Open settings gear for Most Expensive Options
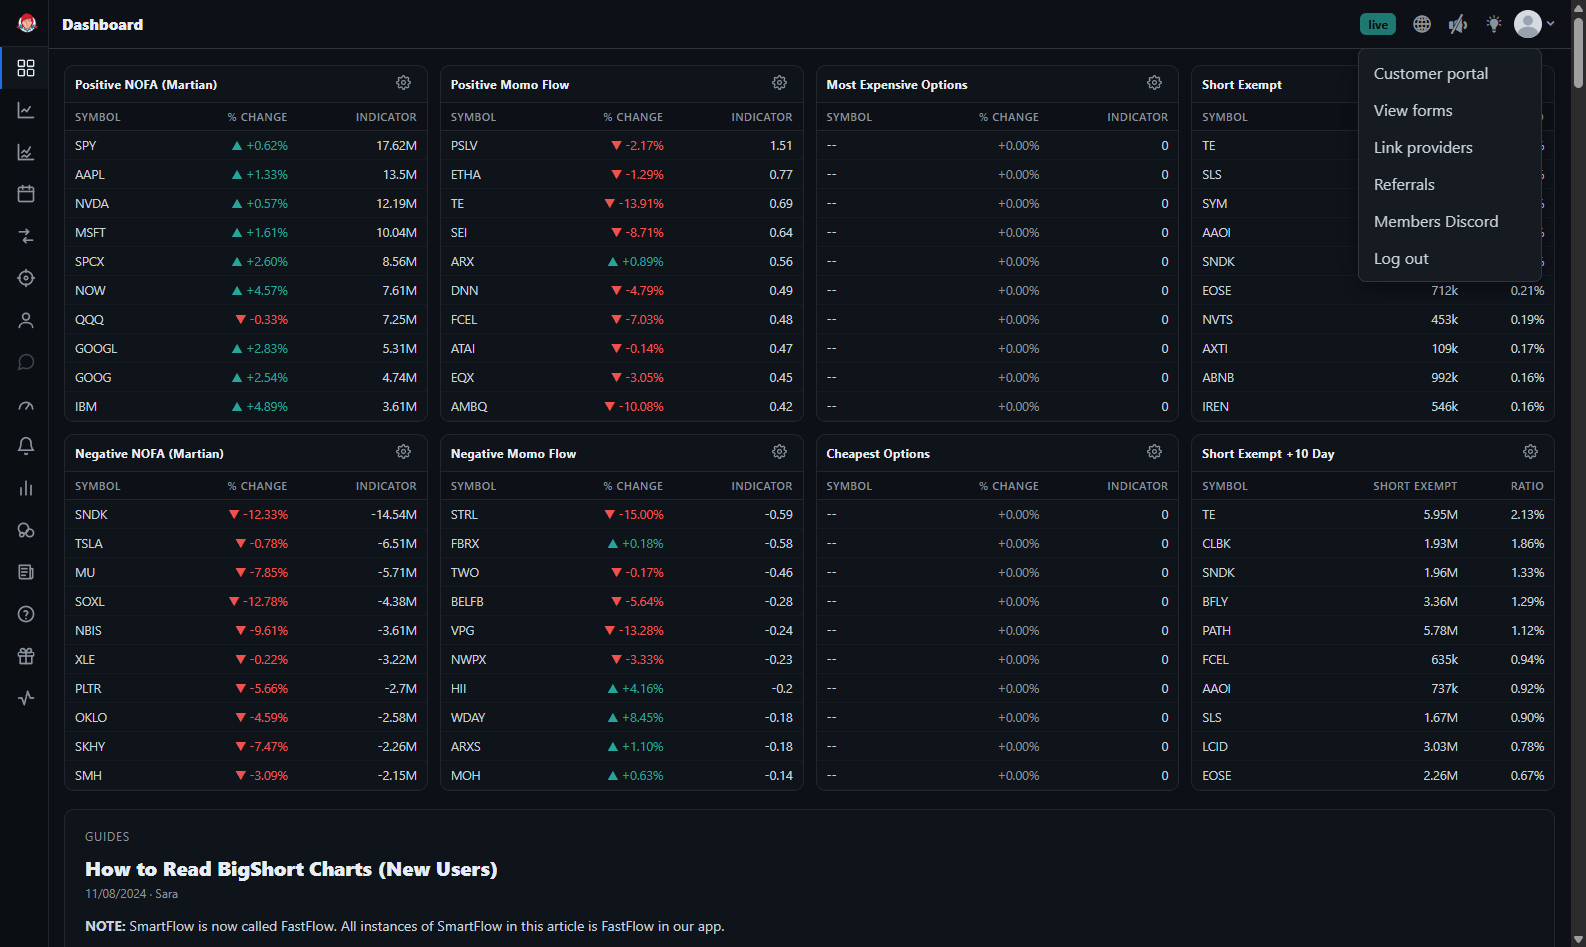 (x=1154, y=83)
